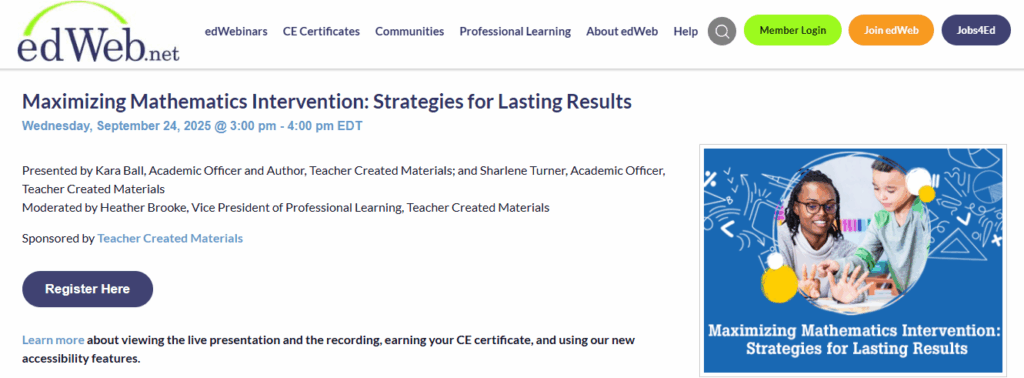Click the Register Here button
1024x378 pixels.
click(x=88, y=289)
